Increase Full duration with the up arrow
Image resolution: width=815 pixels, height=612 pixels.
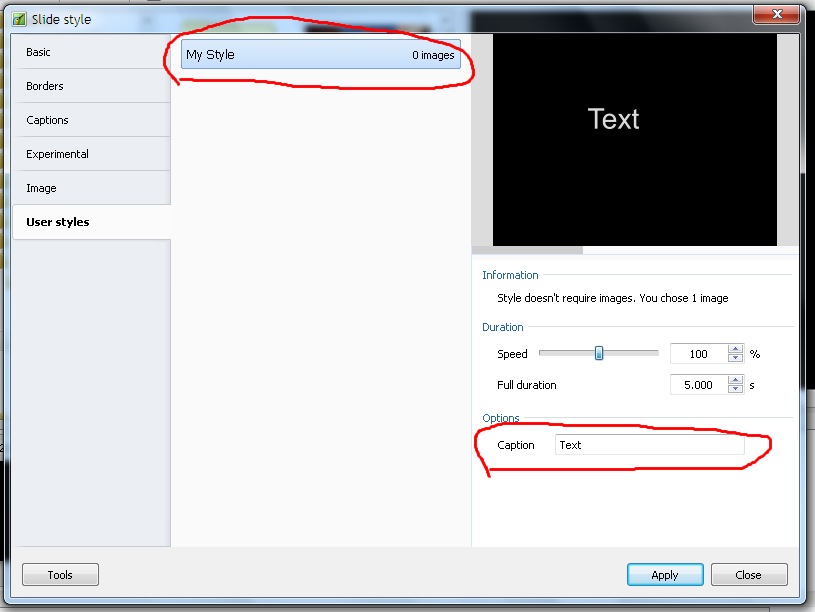[x=736, y=380]
